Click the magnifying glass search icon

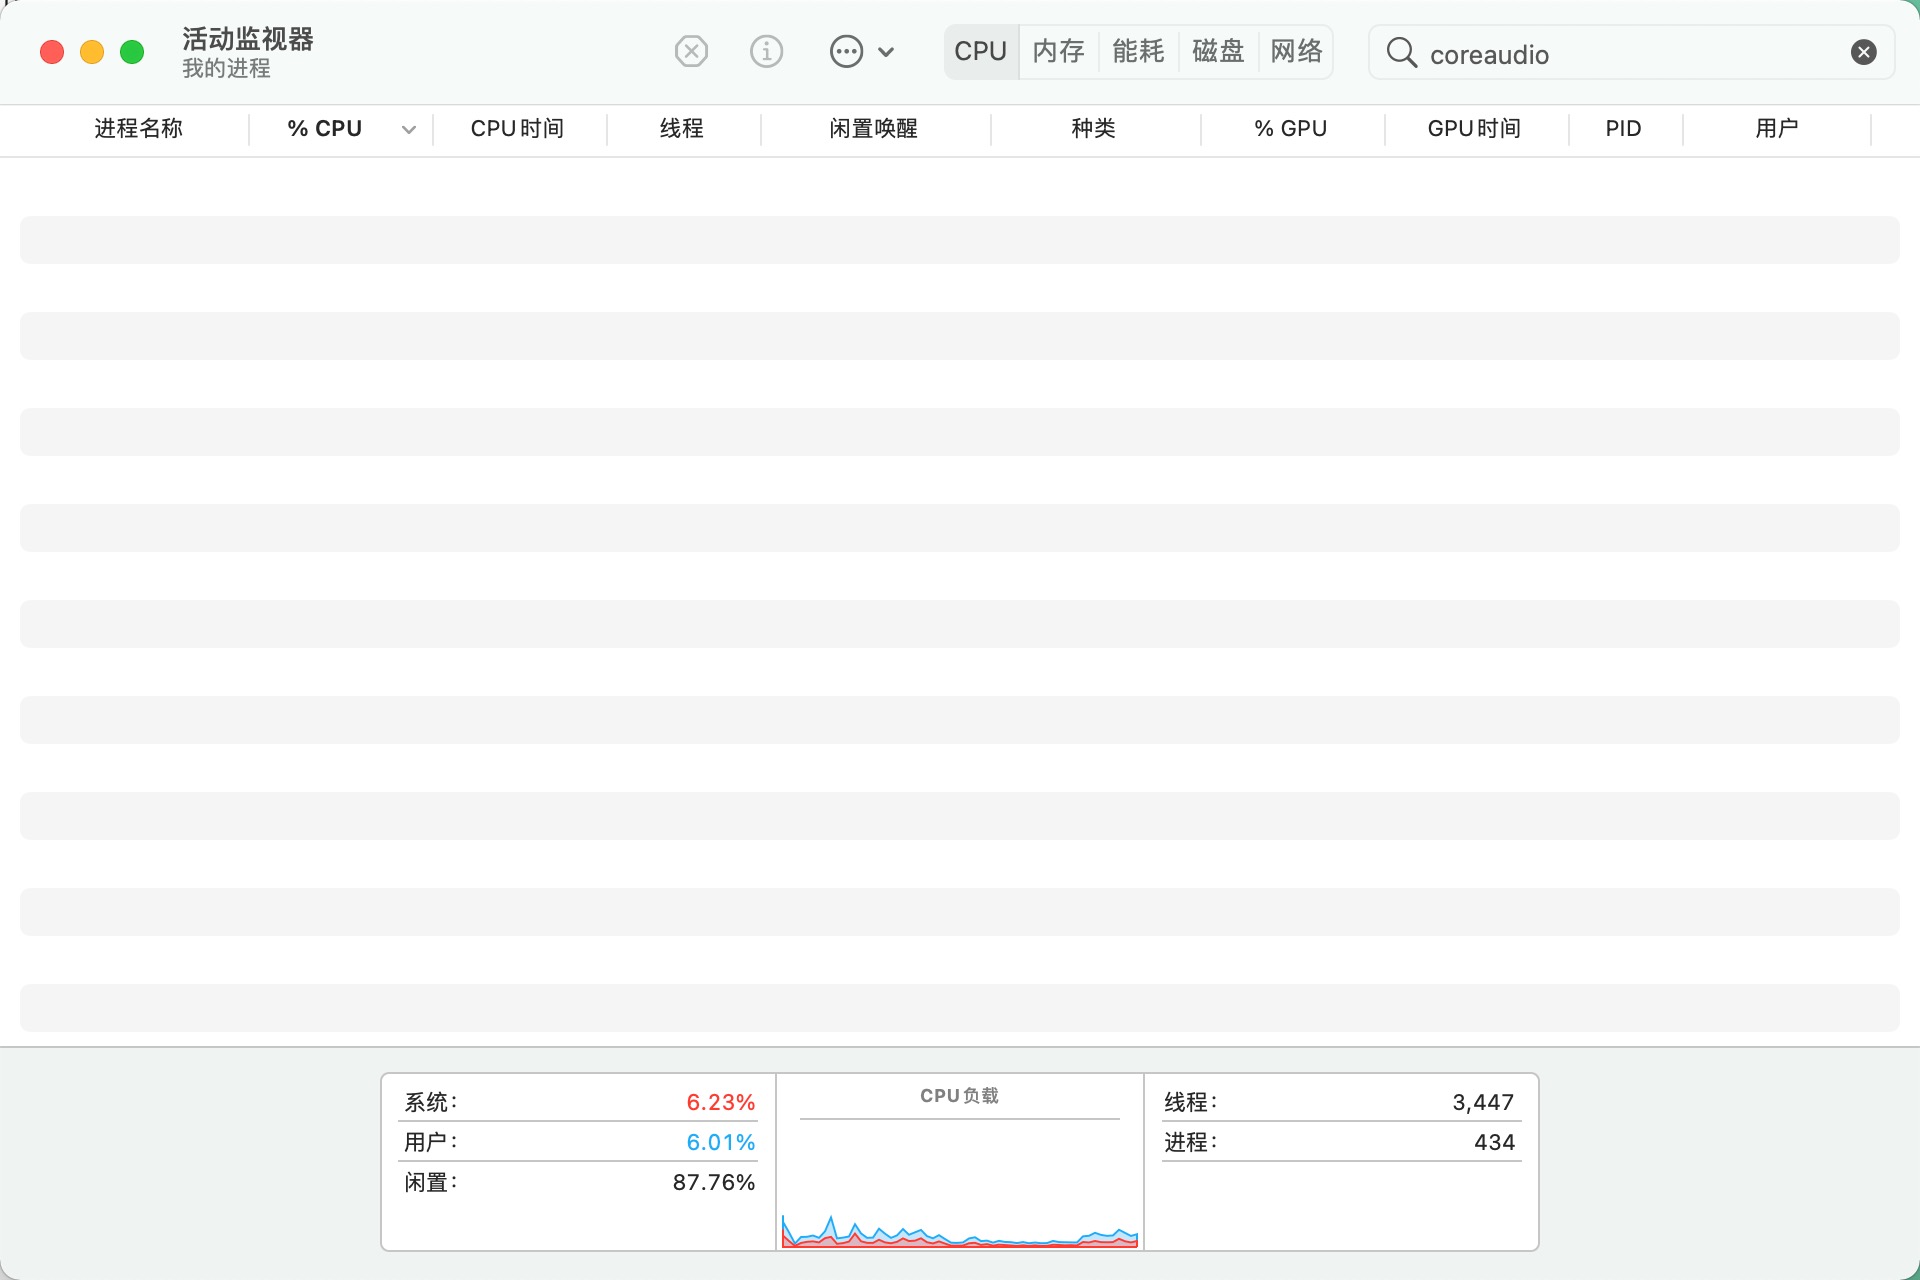pos(1401,53)
